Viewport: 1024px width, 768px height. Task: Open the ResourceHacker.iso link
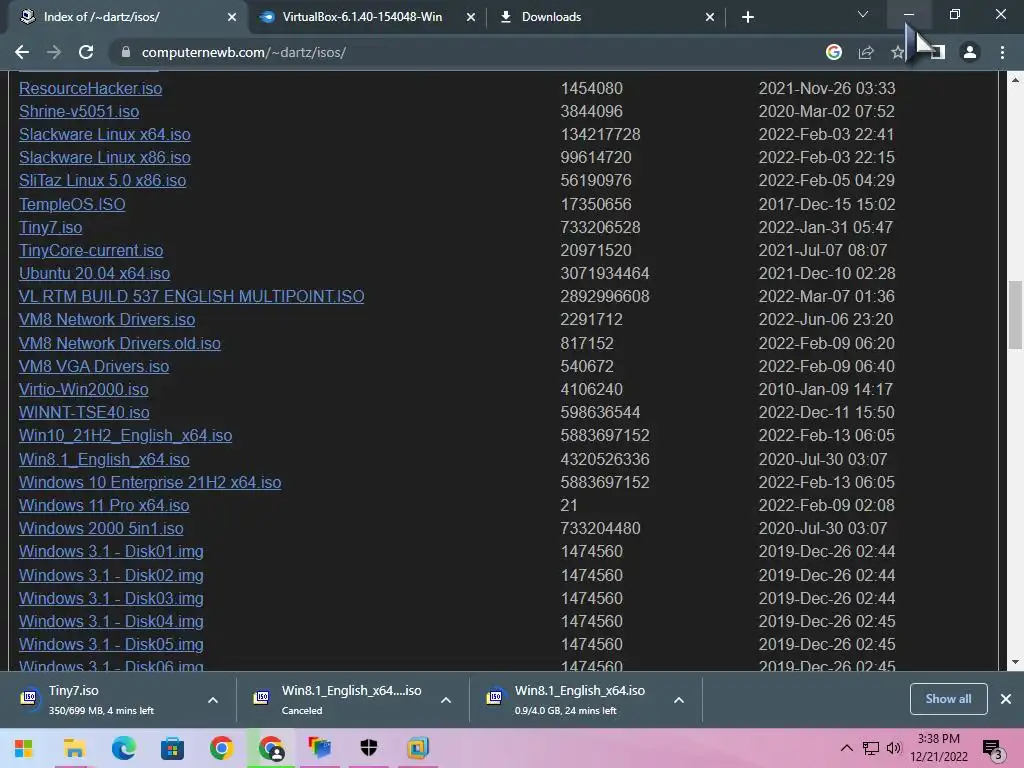point(91,88)
